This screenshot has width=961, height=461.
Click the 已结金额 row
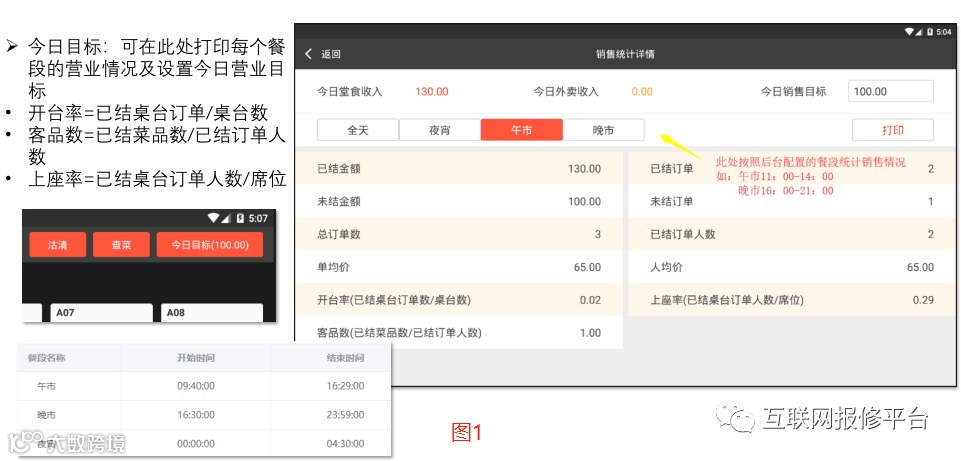coord(459,169)
